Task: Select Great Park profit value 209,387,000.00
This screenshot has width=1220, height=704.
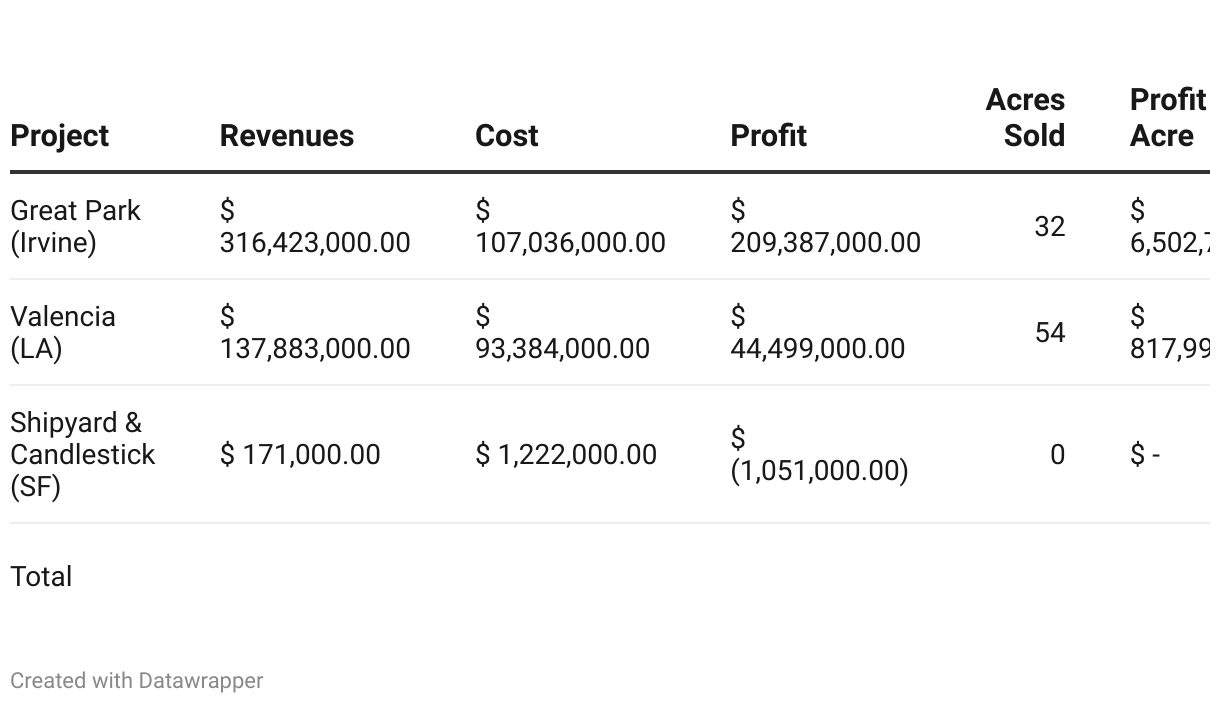Action: 825,227
